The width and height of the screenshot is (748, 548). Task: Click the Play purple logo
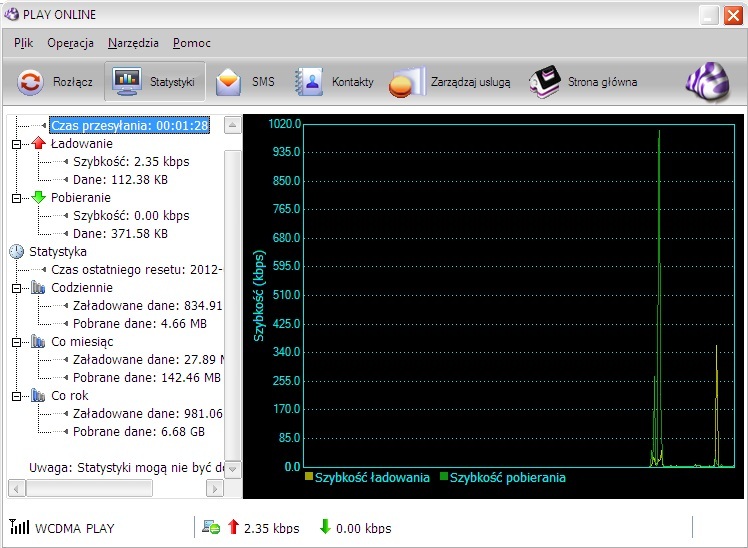coord(707,82)
